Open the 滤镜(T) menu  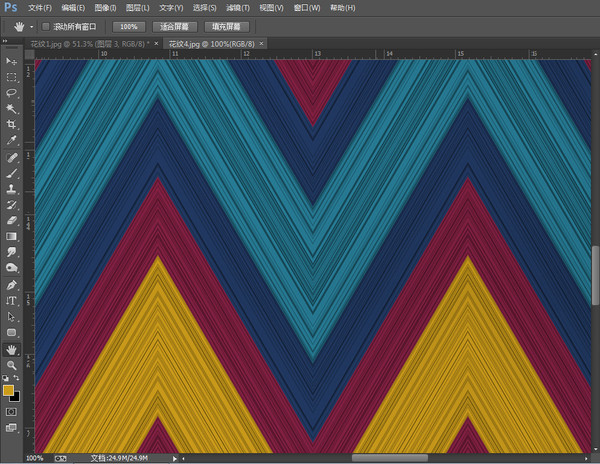click(238, 8)
